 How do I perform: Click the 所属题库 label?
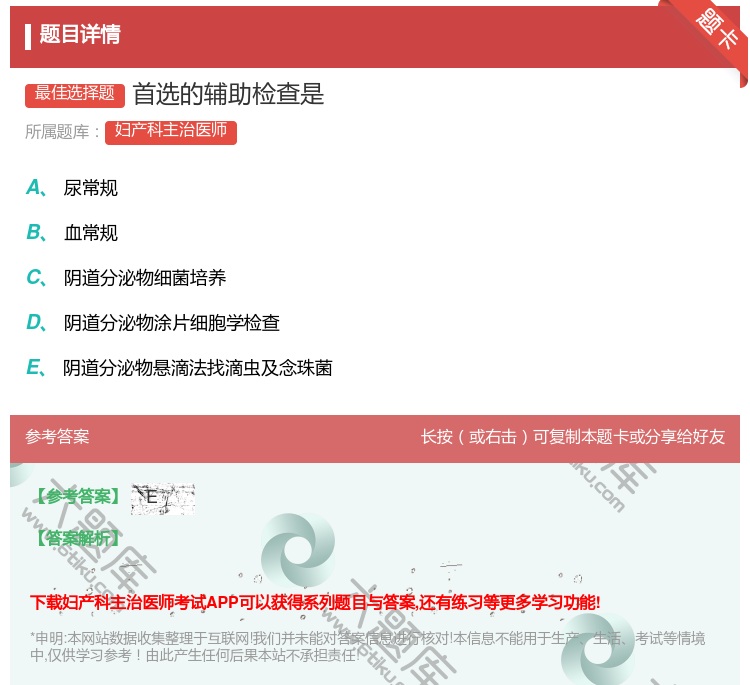point(62,132)
